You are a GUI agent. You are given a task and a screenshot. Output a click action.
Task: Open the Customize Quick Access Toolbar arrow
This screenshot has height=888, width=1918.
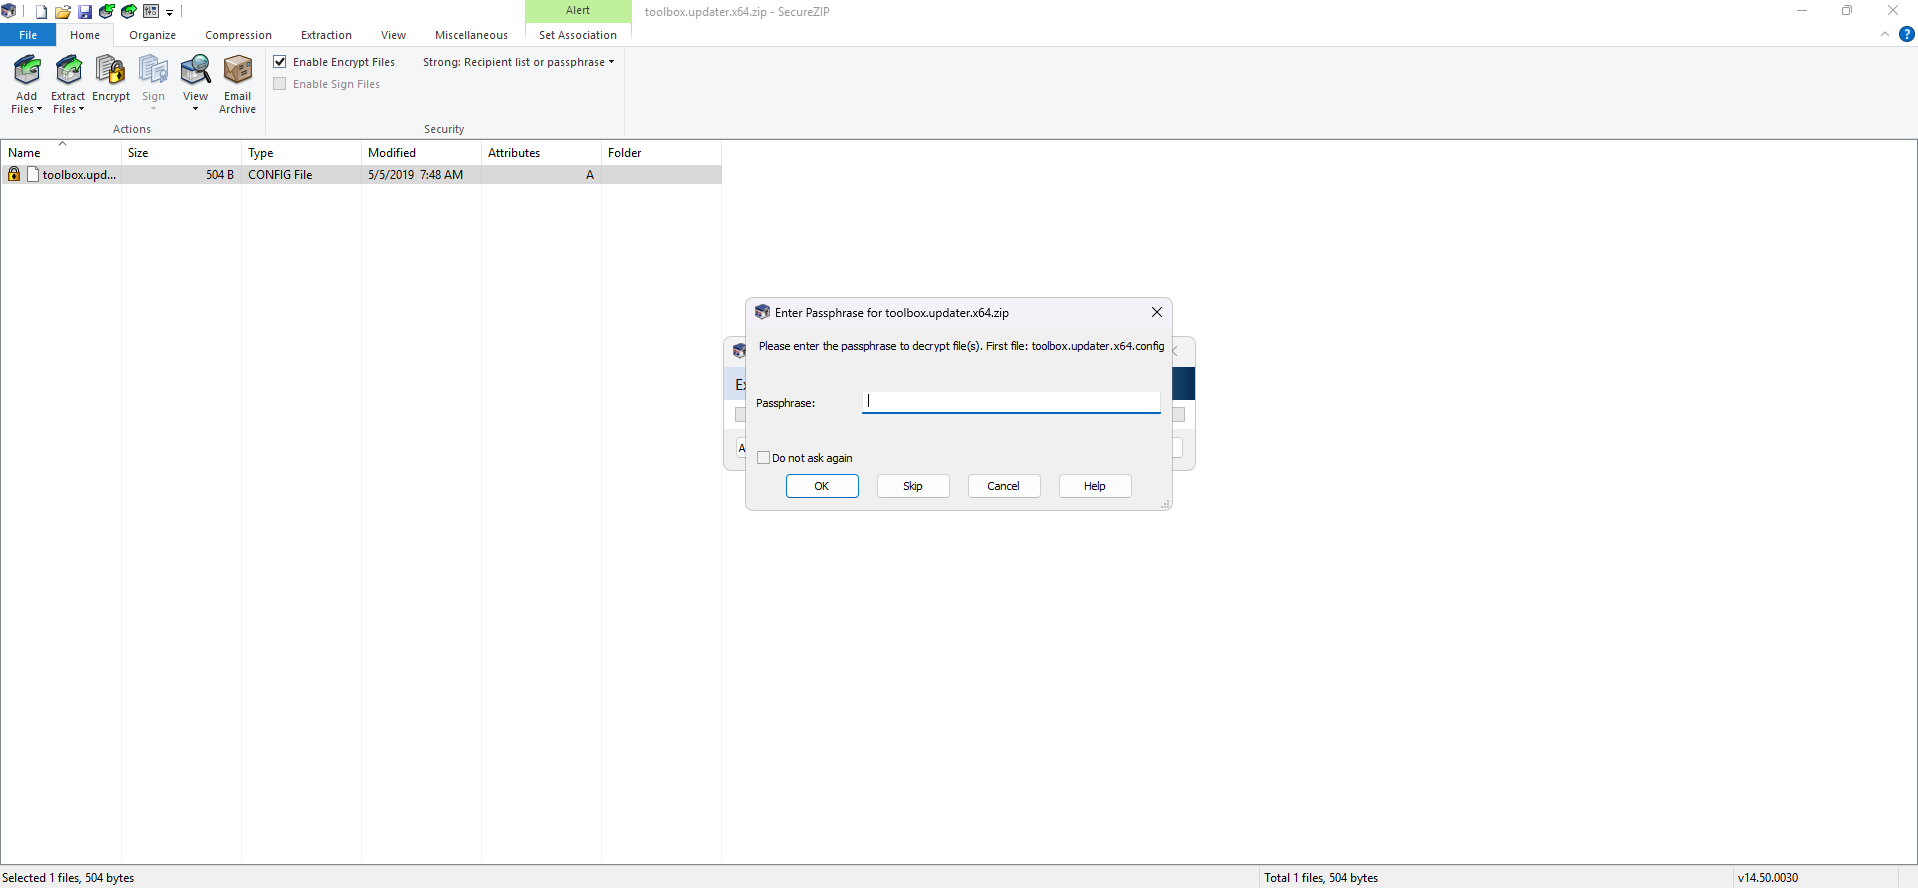pos(170,13)
